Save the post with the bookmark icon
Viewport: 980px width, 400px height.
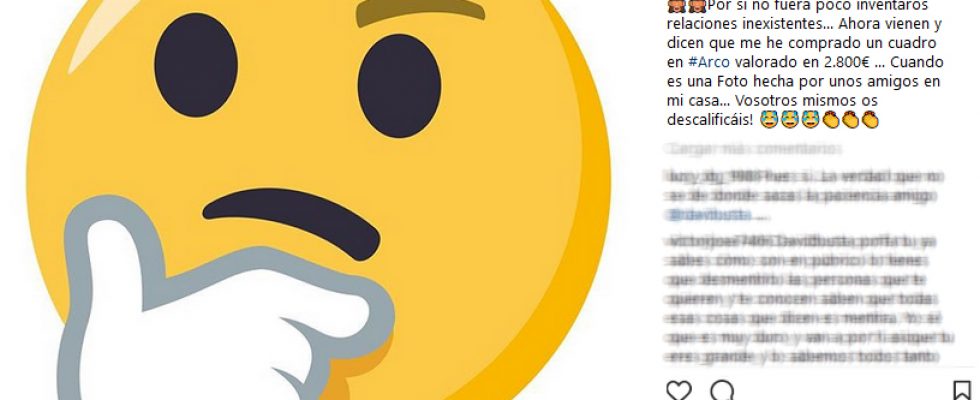[962, 391]
